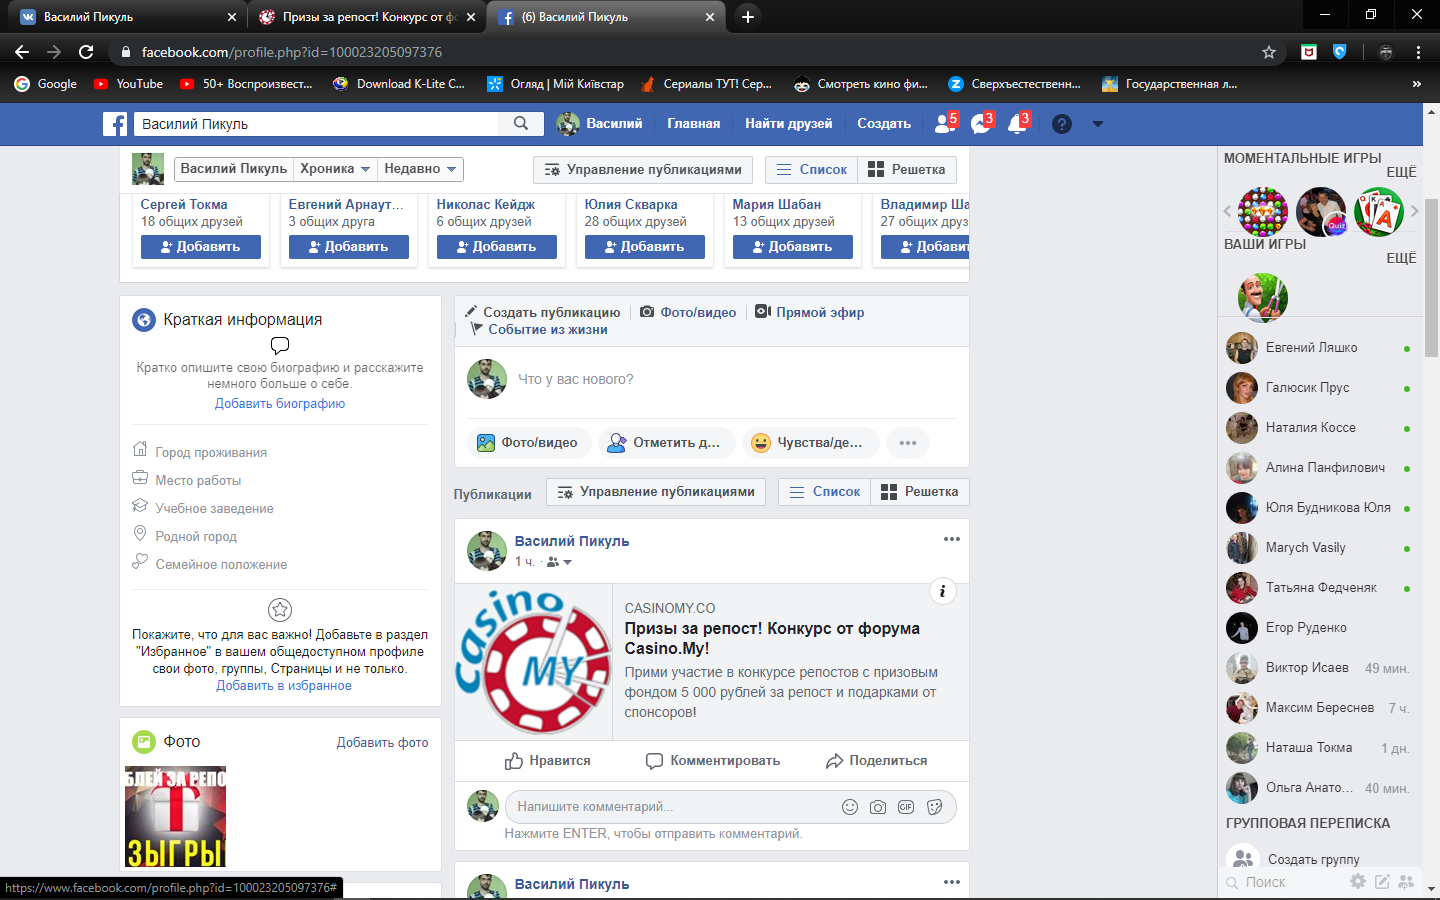Change post audience selector on casino post
This screenshot has width=1440, height=900.
tap(559, 562)
